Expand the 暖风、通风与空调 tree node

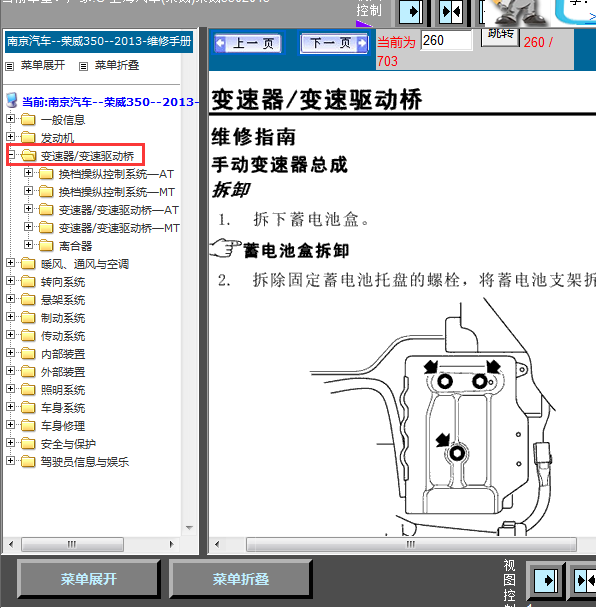(10, 263)
